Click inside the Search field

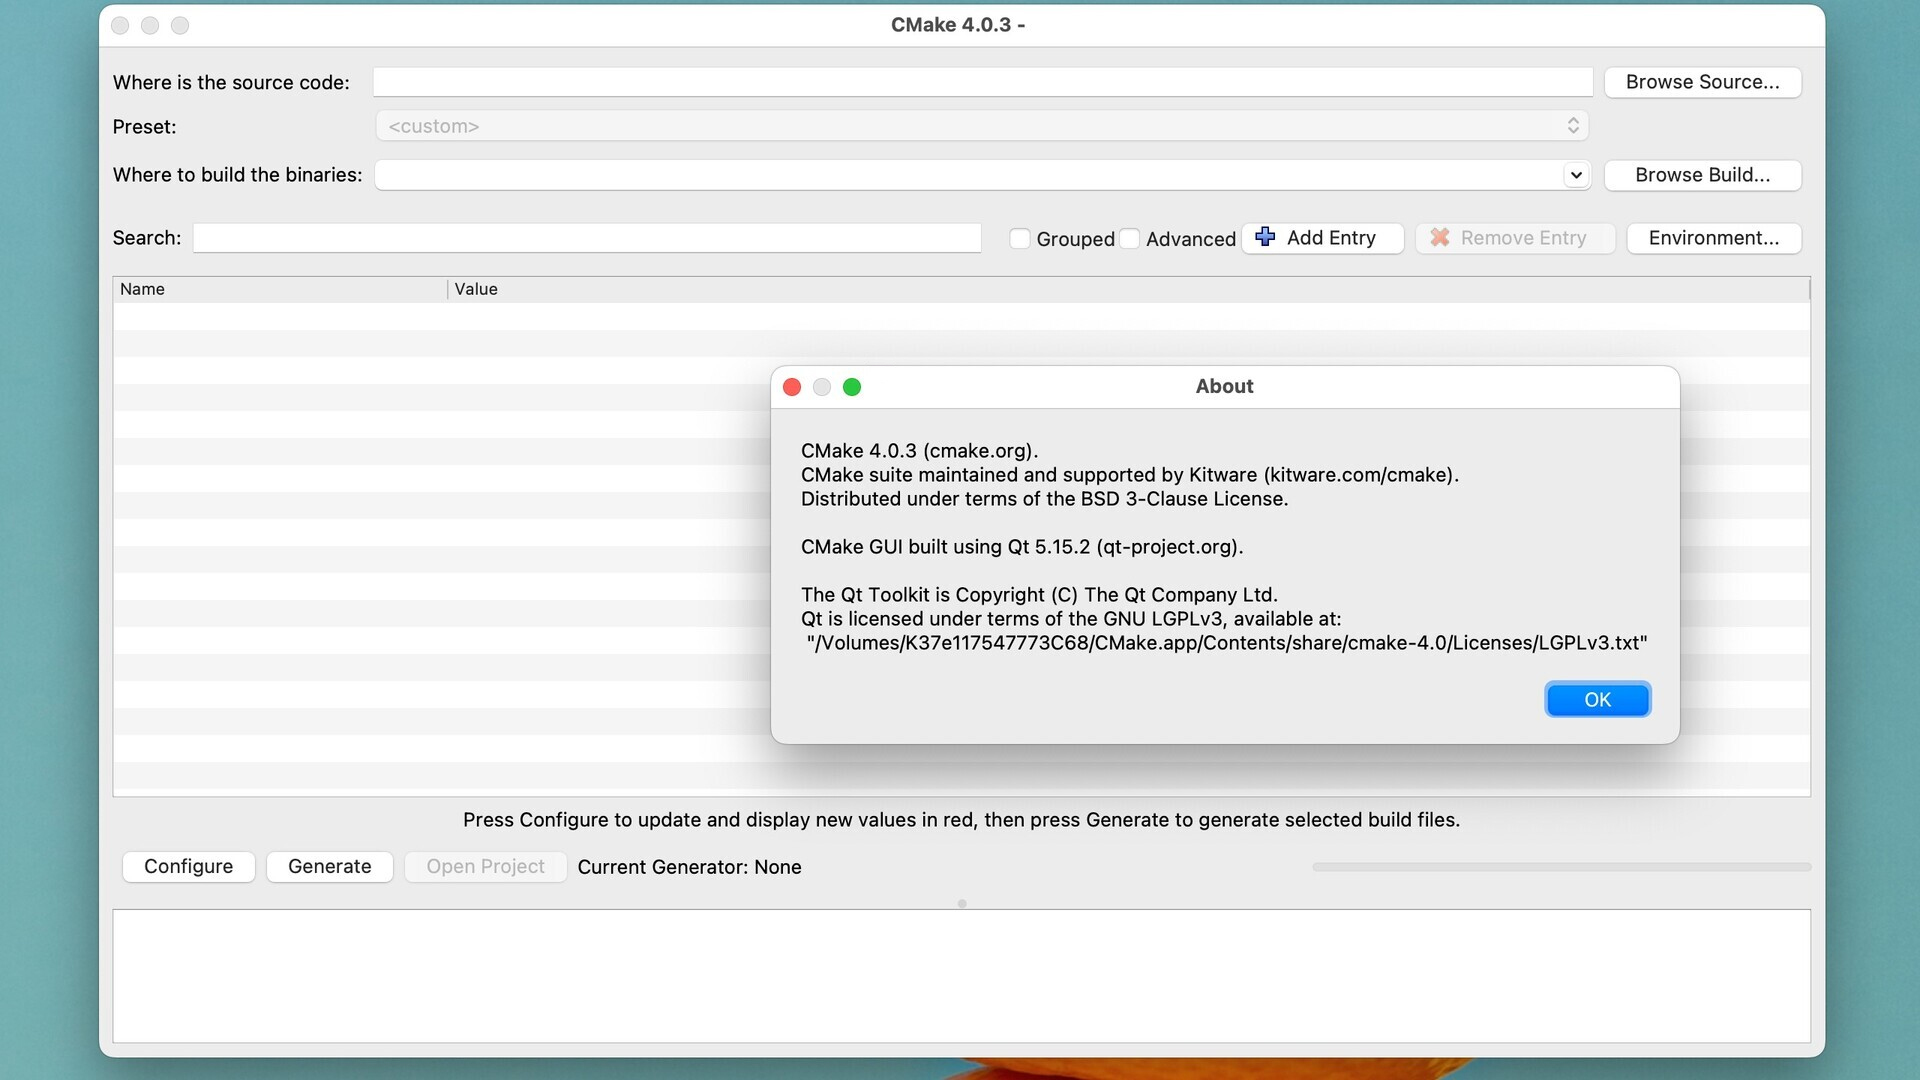(x=585, y=238)
